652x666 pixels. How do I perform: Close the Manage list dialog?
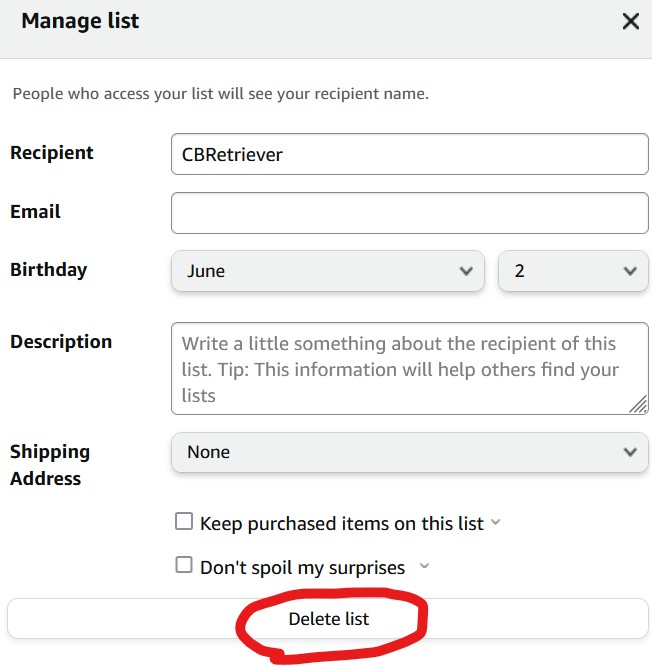click(x=630, y=21)
